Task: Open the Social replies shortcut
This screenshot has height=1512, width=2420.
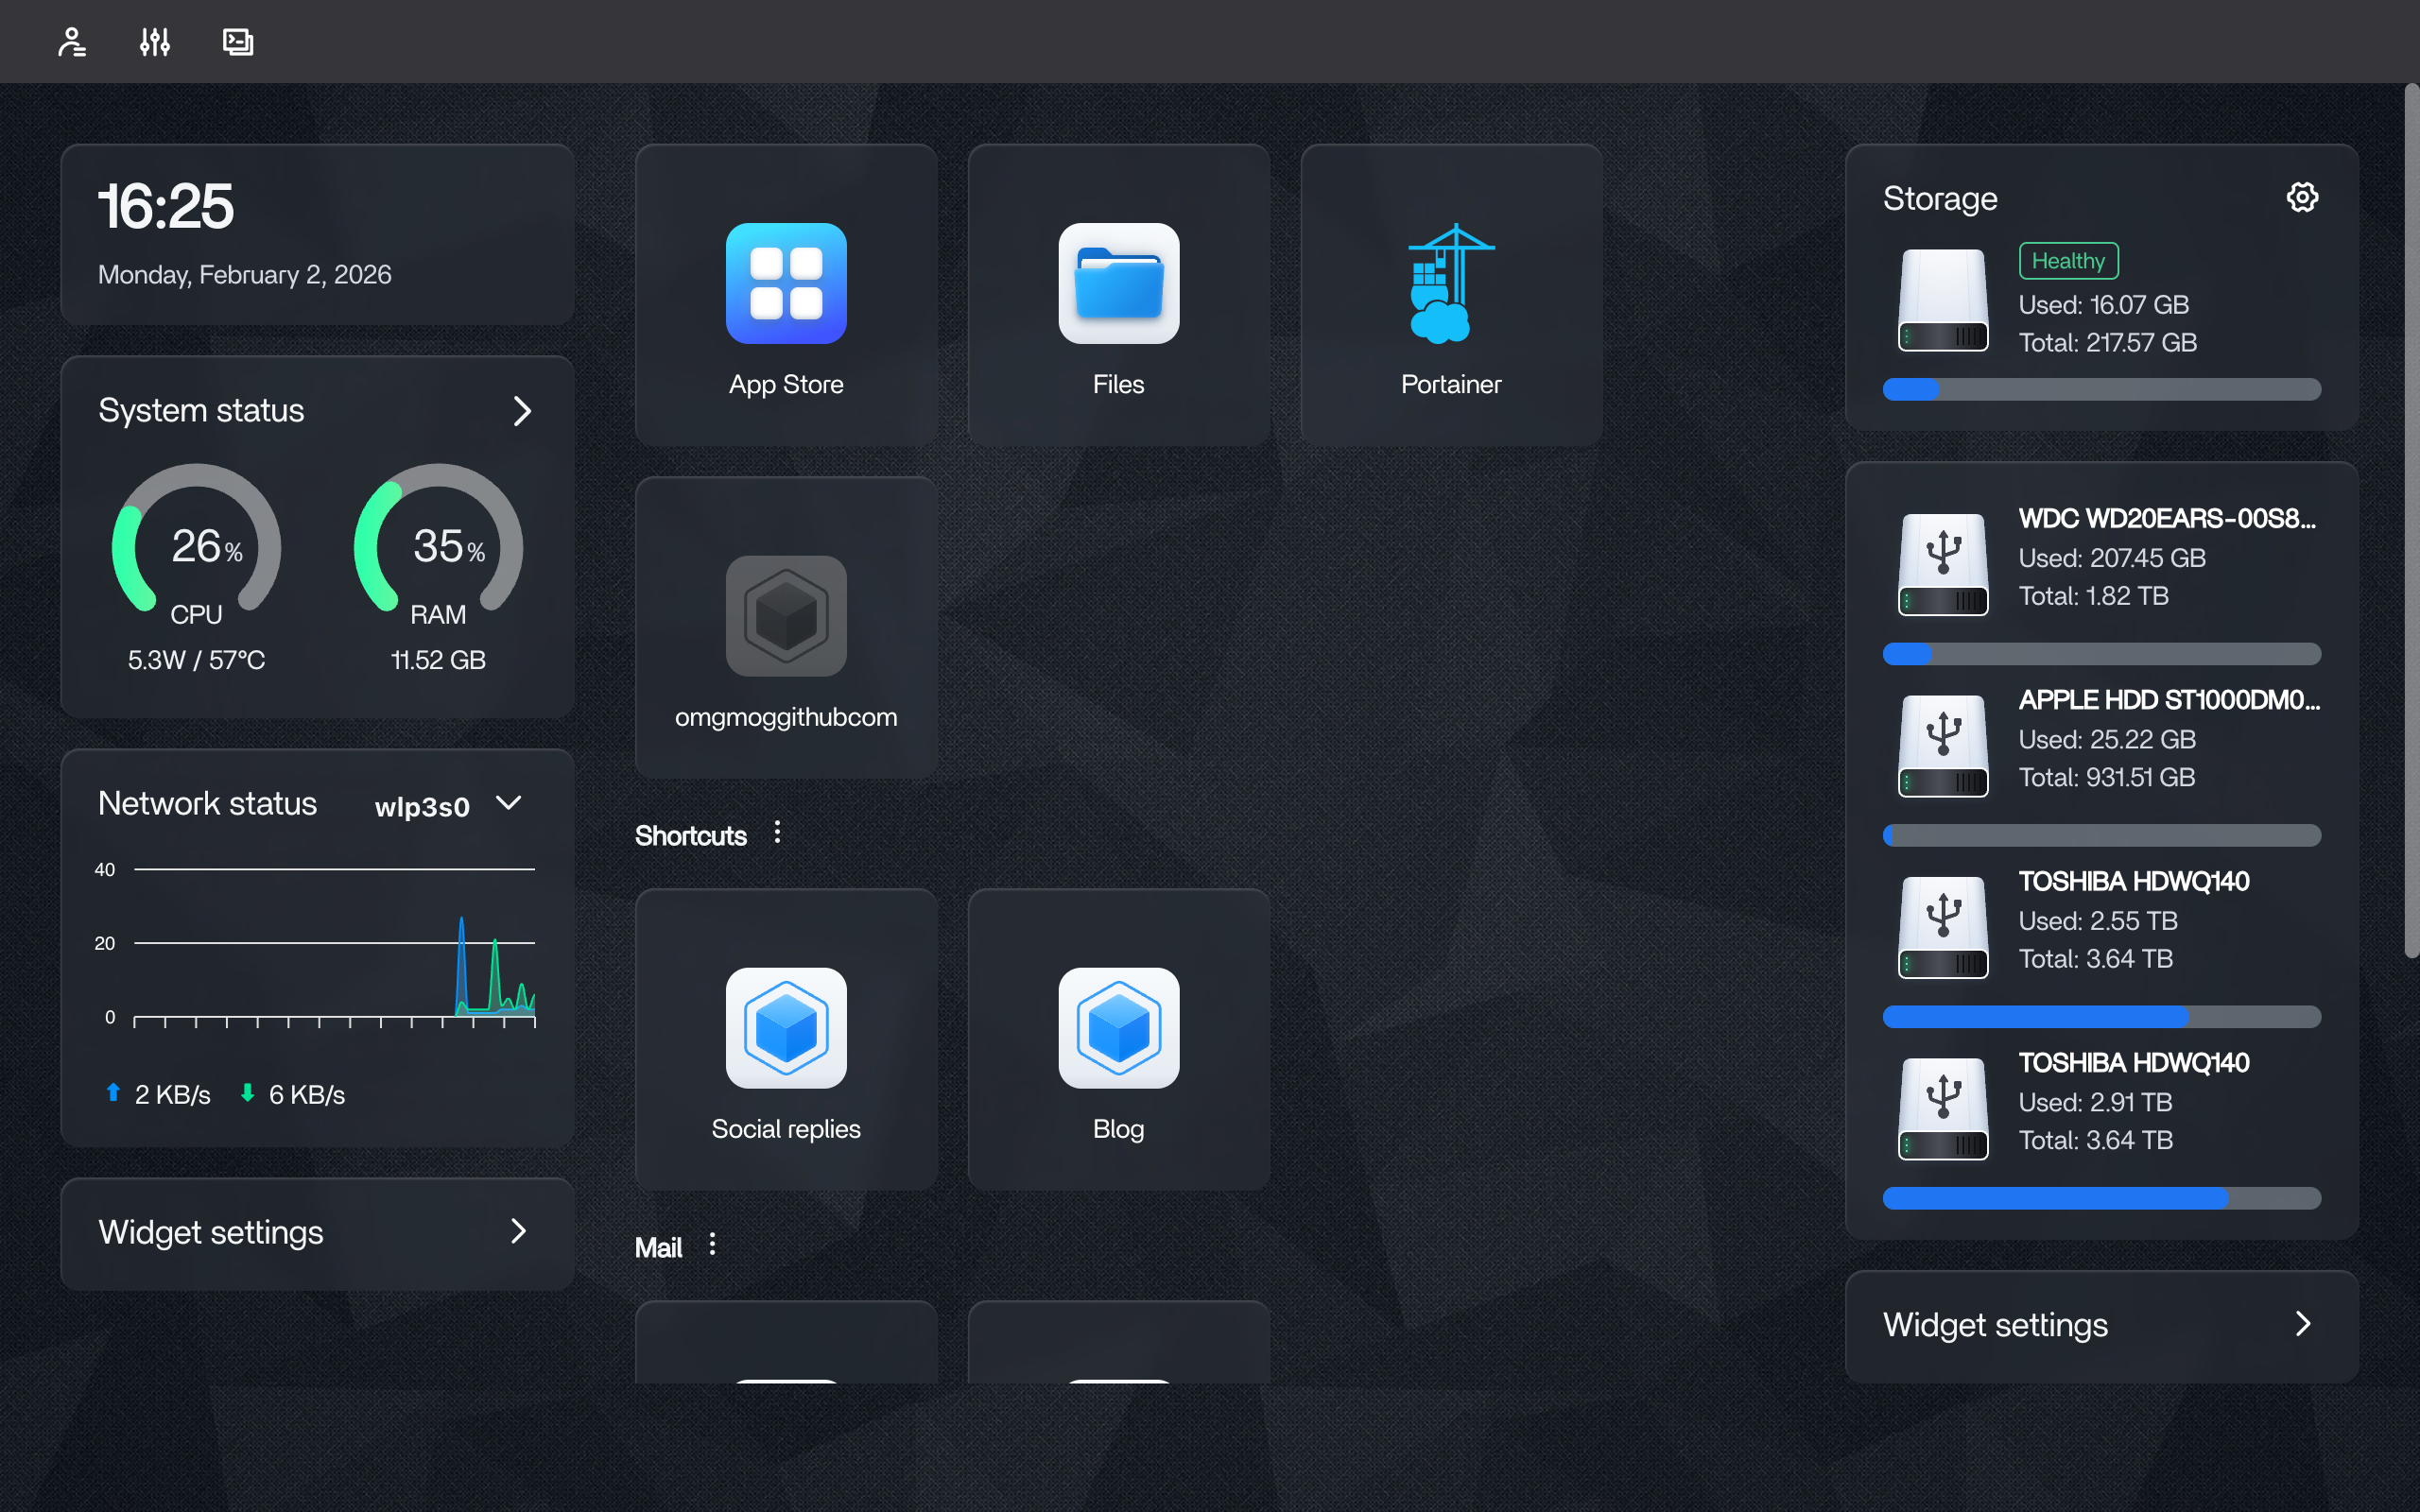Action: [786, 1040]
